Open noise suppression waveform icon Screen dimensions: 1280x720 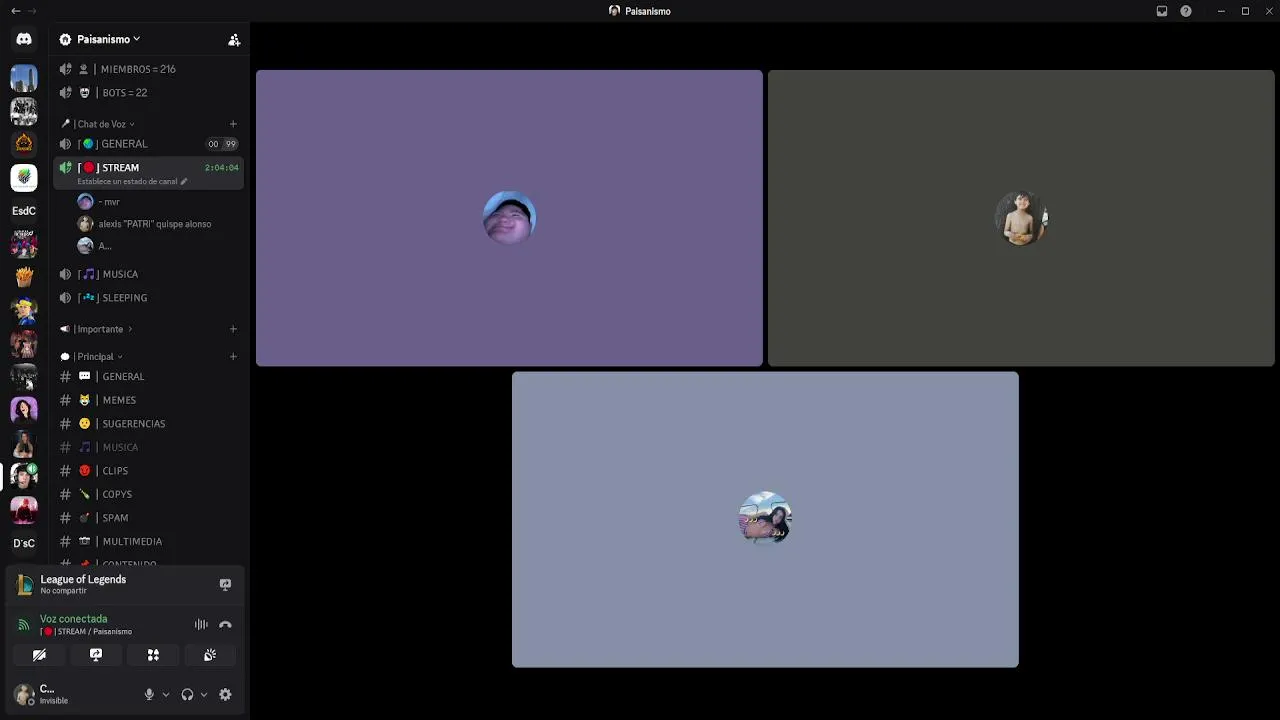click(201, 625)
